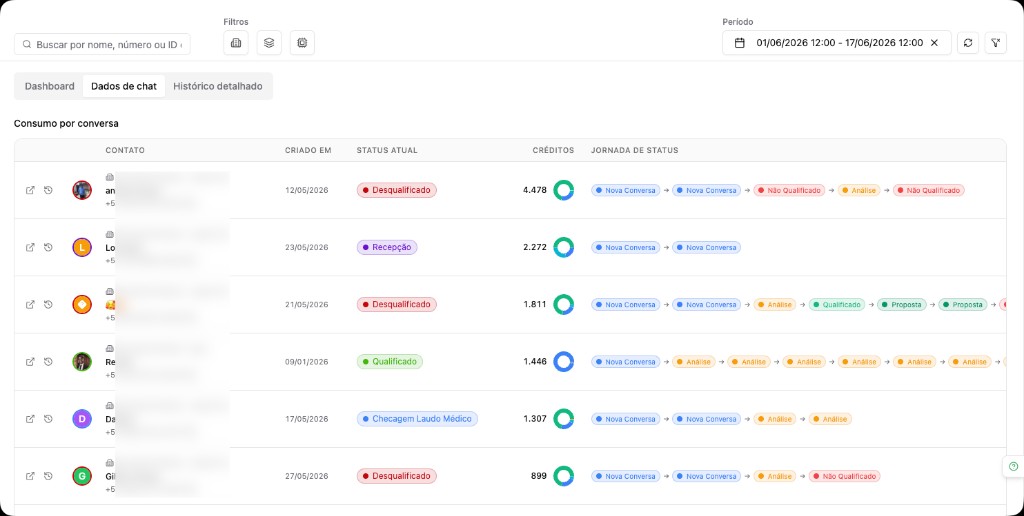The width and height of the screenshot is (1024, 516).
Task: Click the credits donut chart beside 4.478
Action: [564, 190]
